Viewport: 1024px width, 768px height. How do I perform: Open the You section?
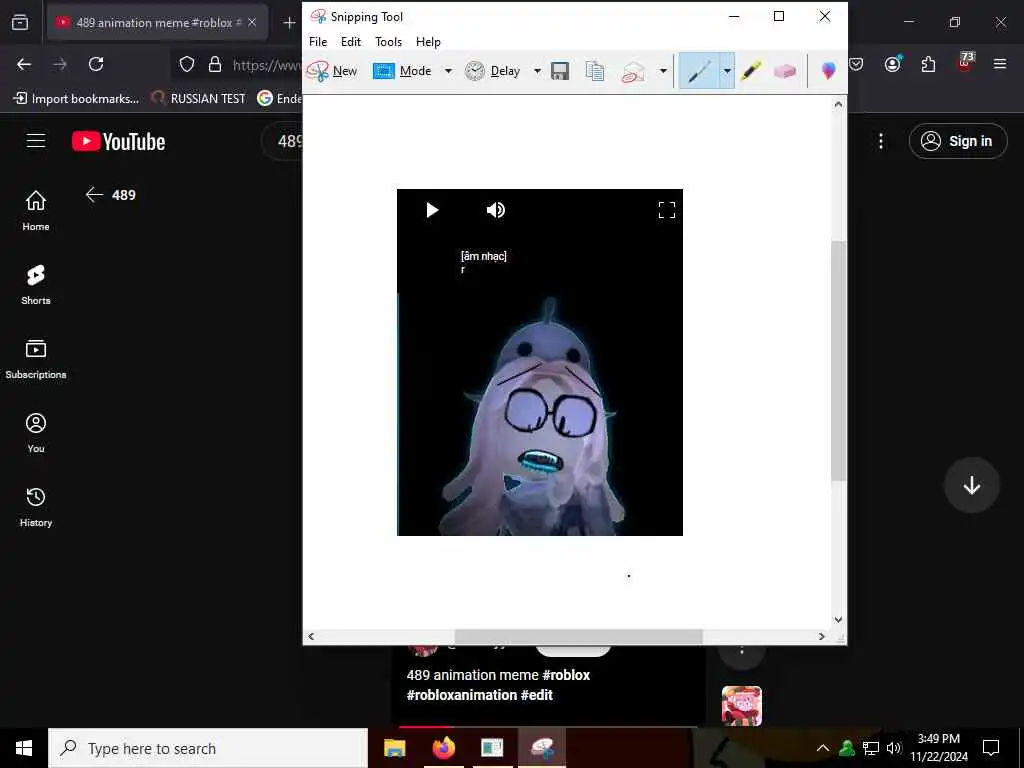36,432
